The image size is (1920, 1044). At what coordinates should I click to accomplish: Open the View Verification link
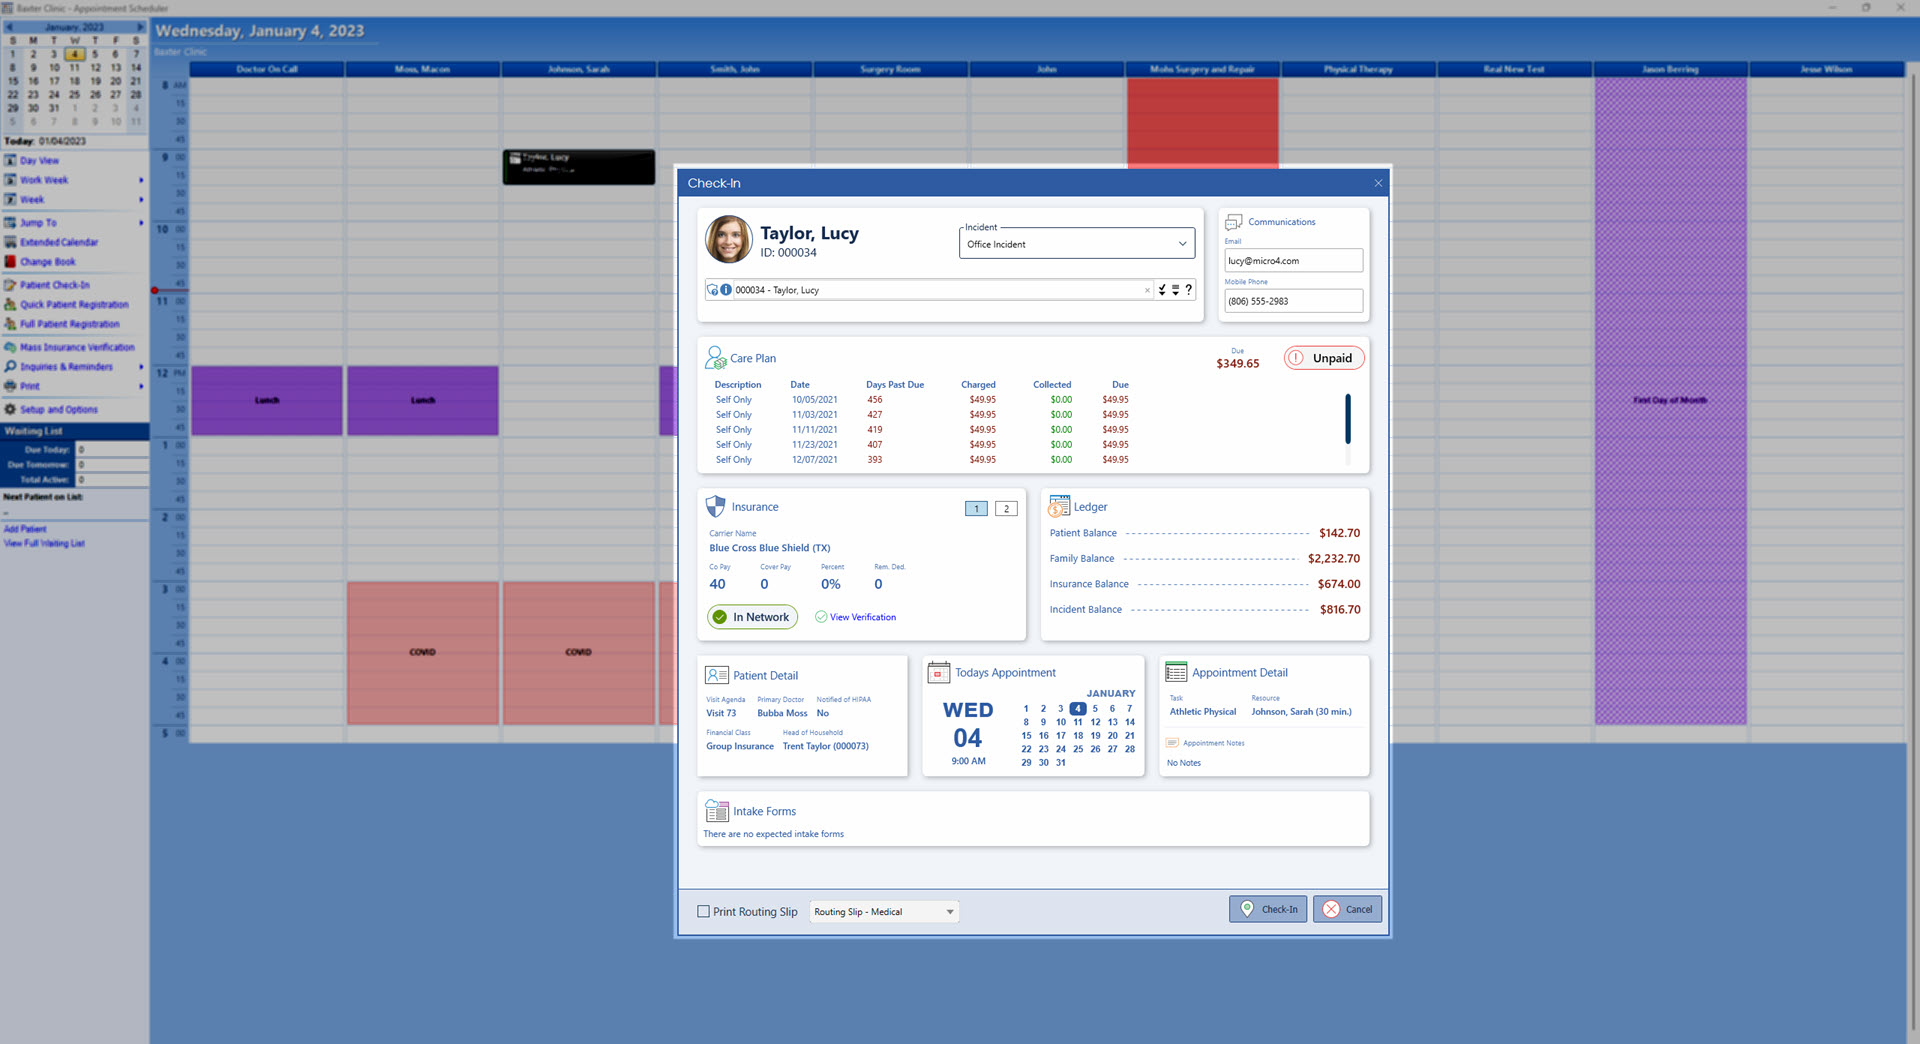[862, 617]
